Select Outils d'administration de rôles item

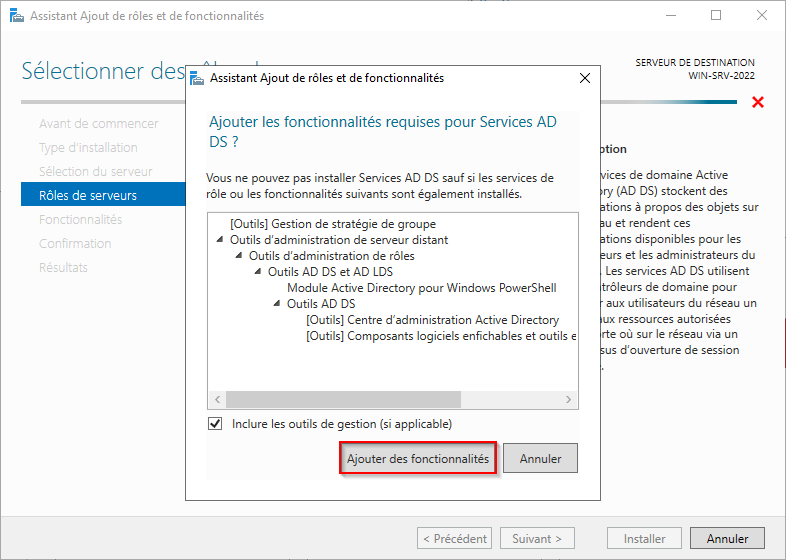tap(332, 256)
